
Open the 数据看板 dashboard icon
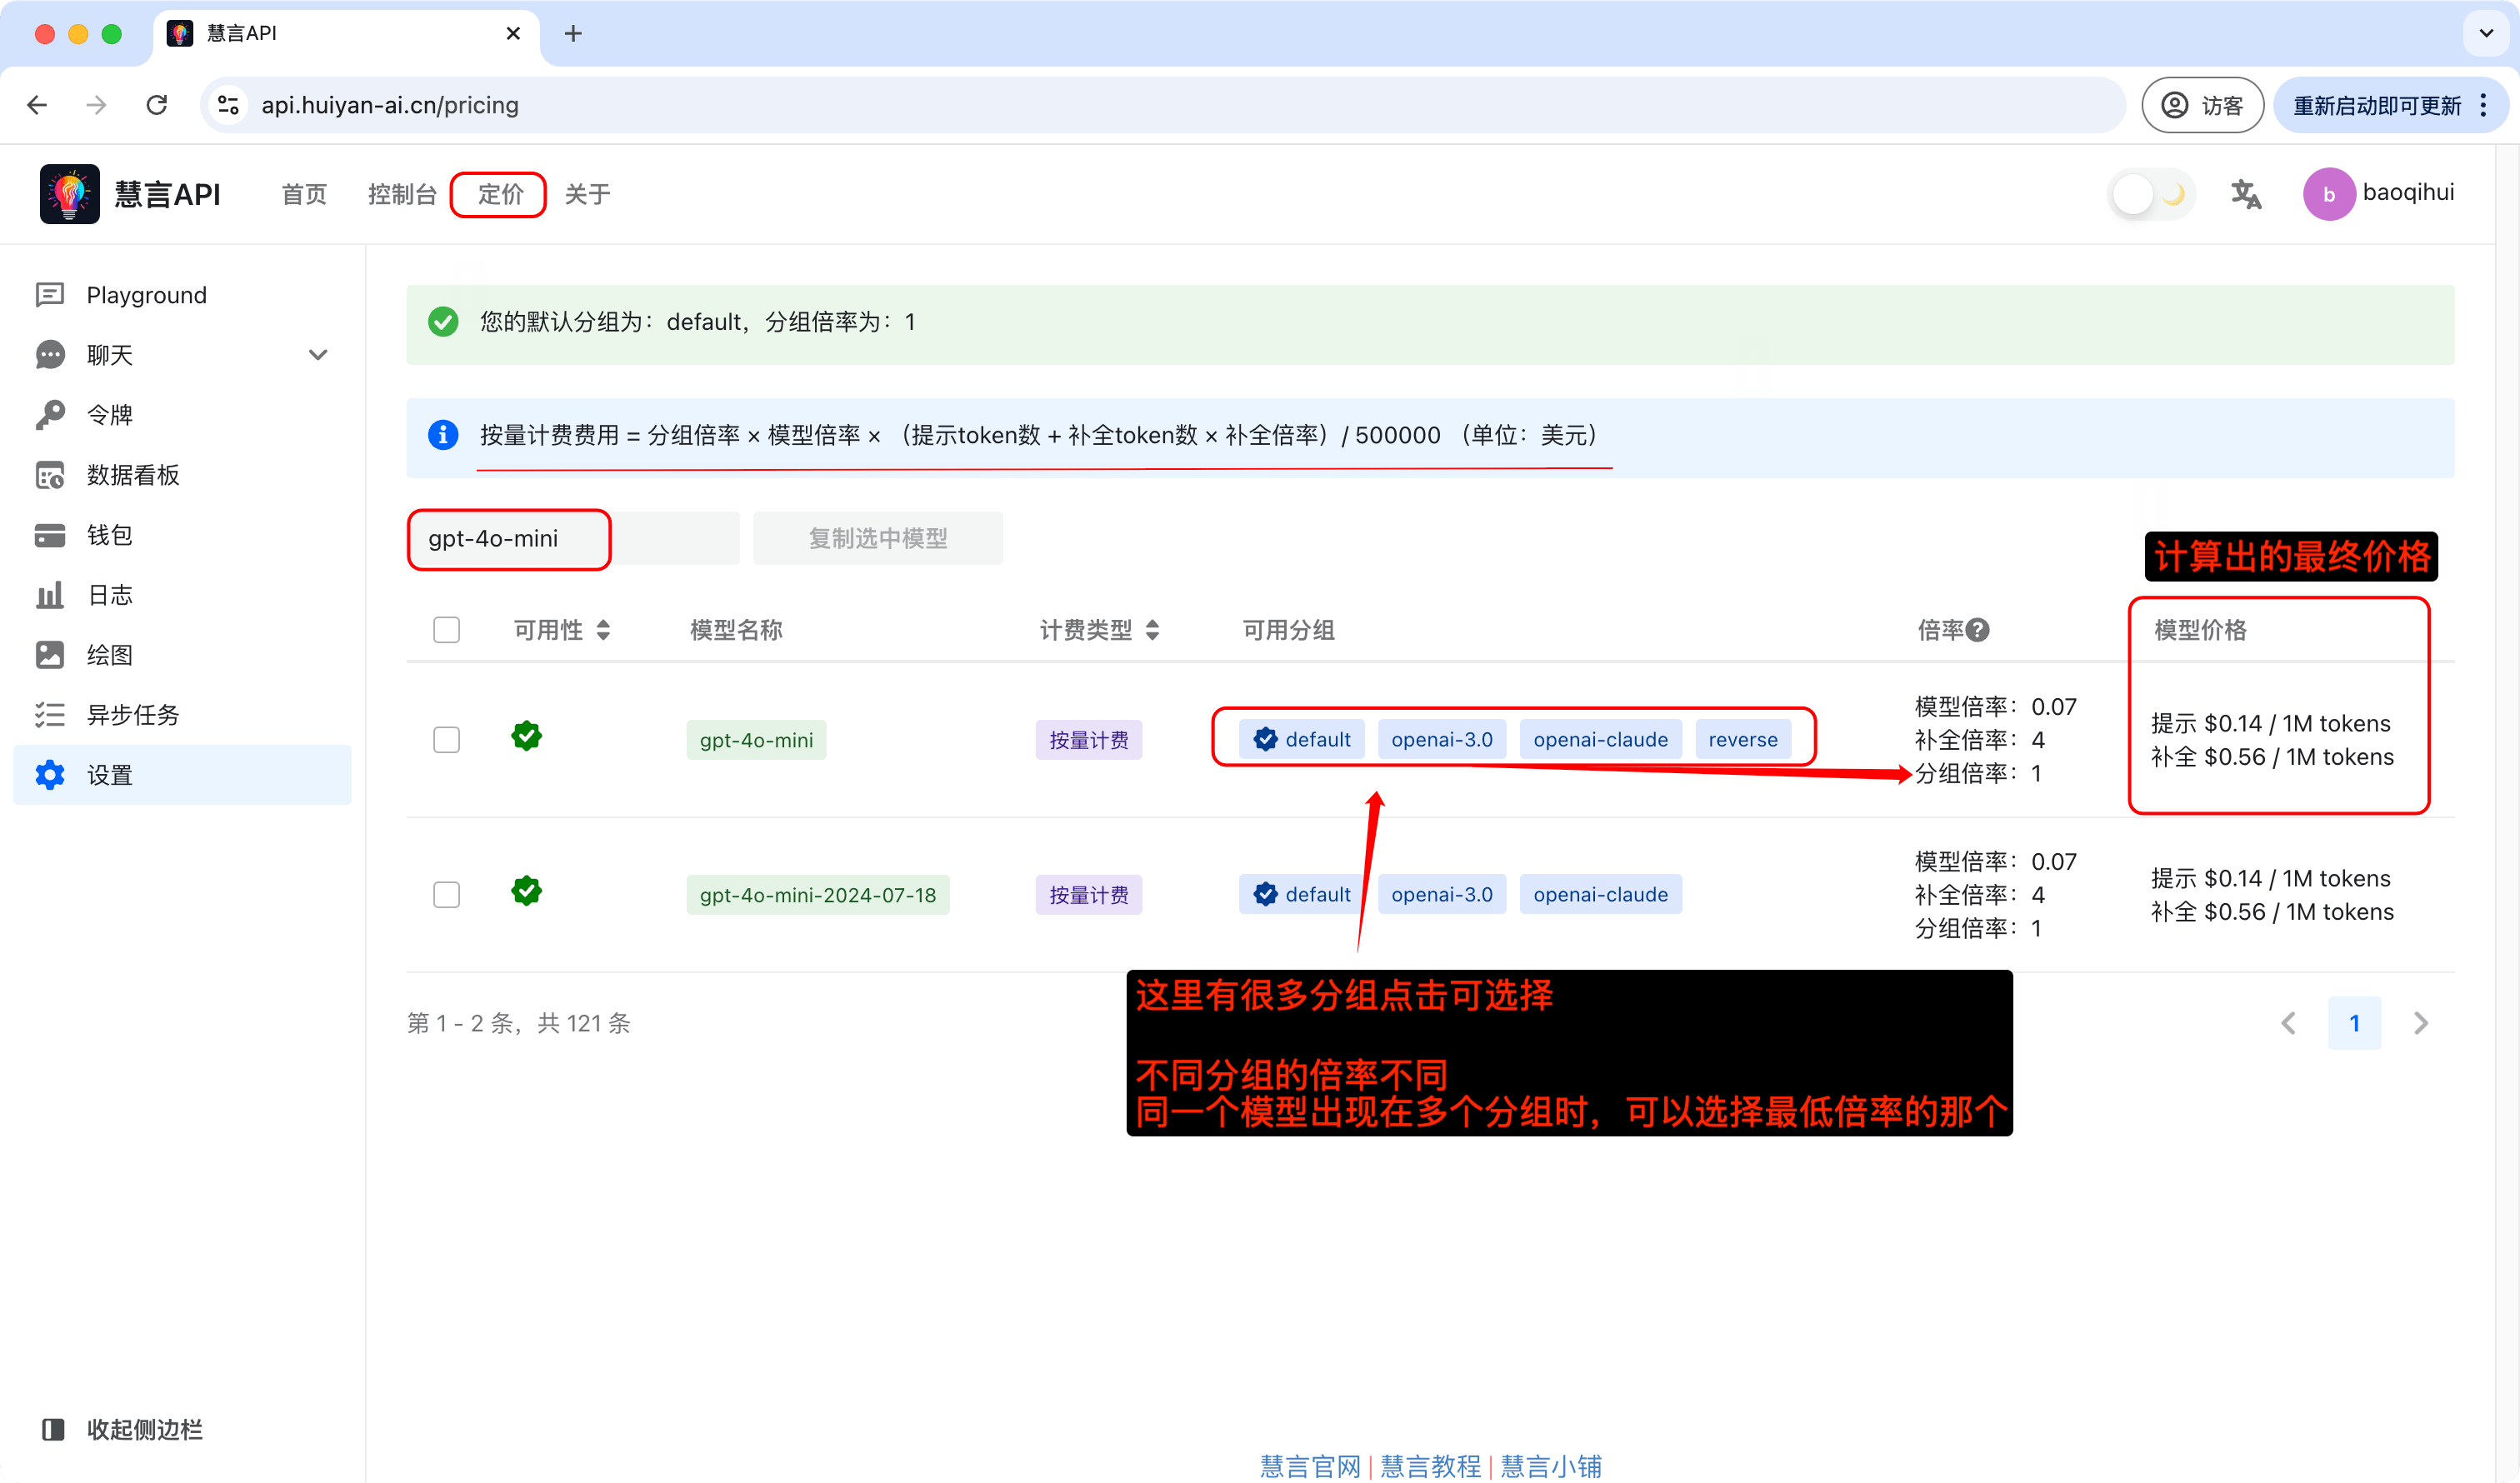tap(49, 475)
